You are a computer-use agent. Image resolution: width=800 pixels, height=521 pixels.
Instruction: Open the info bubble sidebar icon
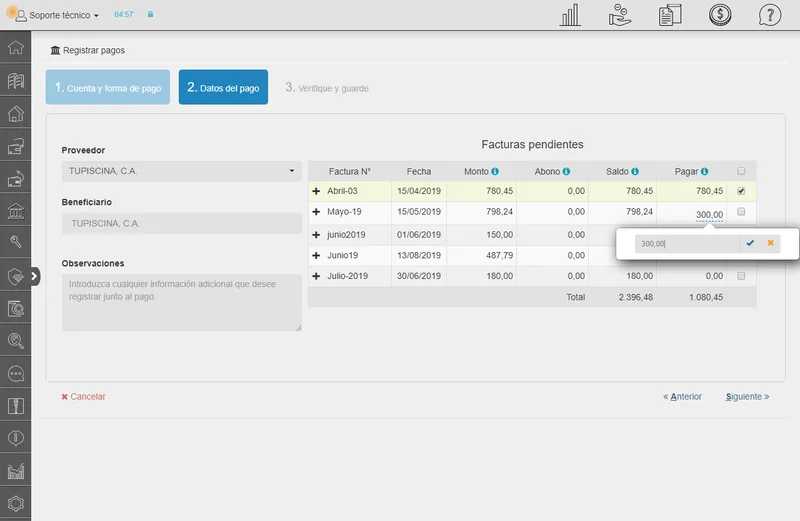click(15, 438)
